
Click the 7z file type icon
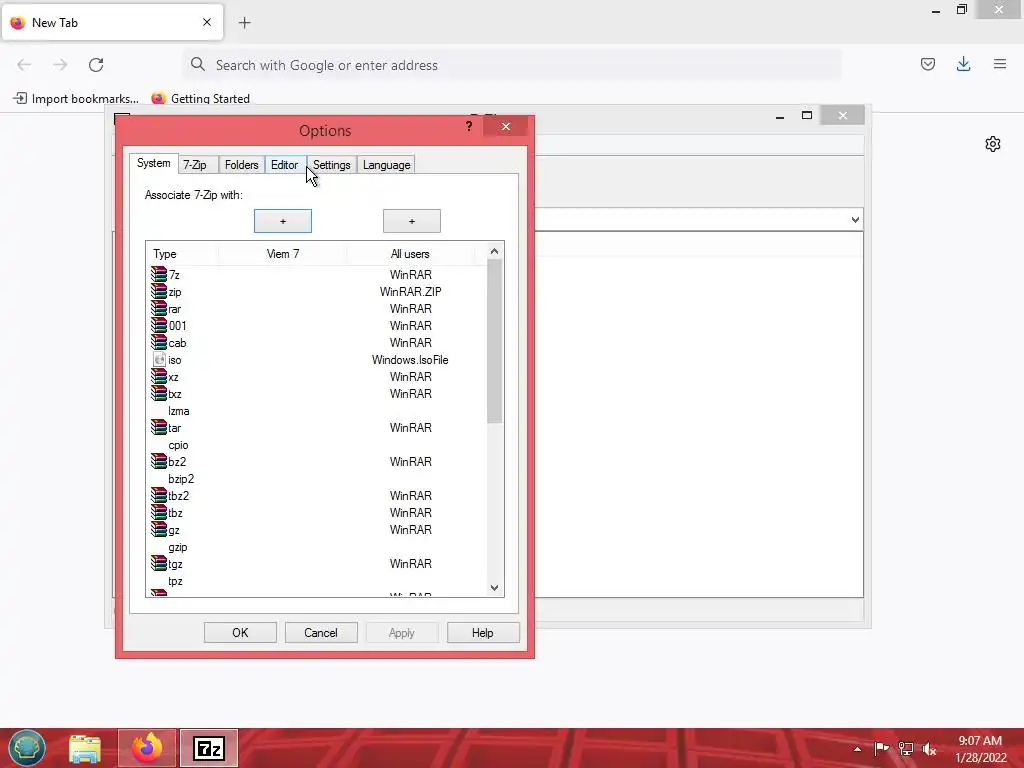click(159, 274)
